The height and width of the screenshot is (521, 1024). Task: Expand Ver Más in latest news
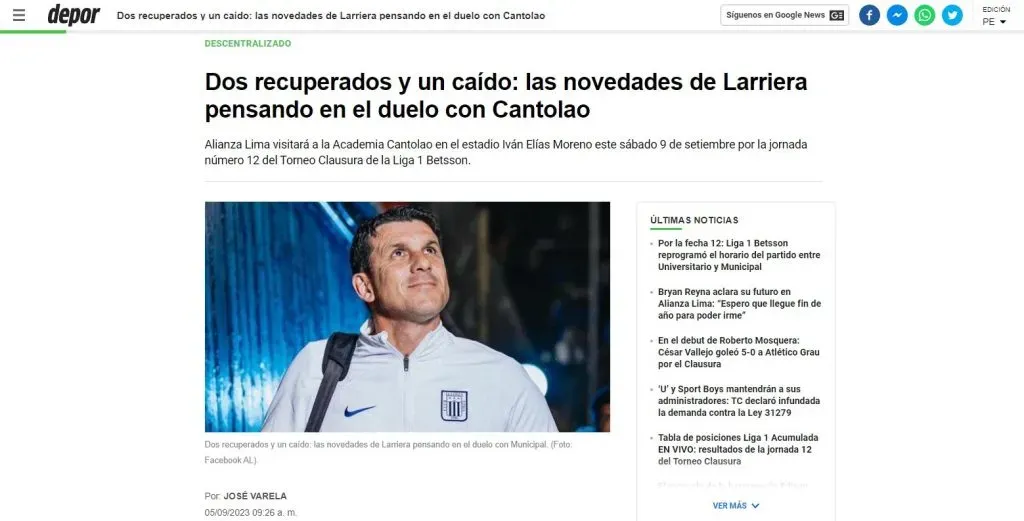(736, 505)
